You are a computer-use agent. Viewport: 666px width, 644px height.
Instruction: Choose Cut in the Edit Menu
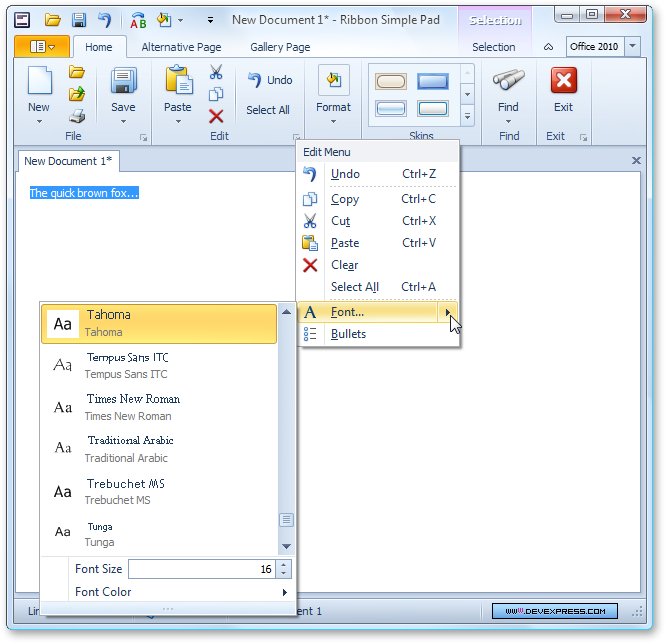[x=378, y=221]
